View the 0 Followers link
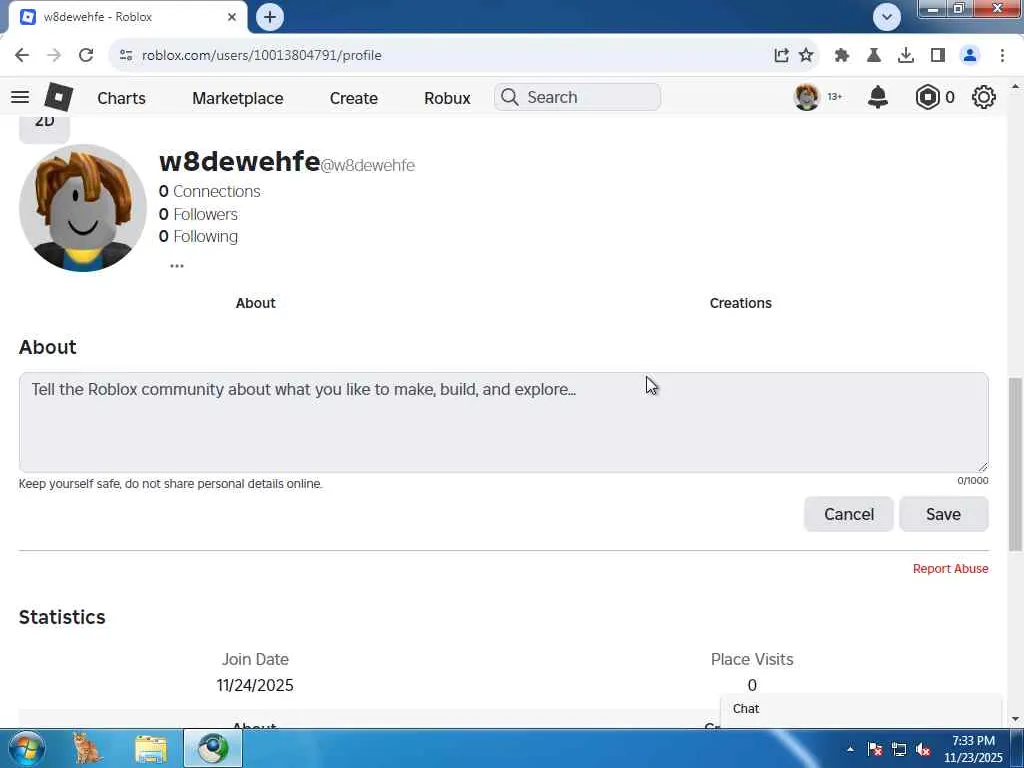Viewport: 1024px width, 768px height. pyautogui.click(x=198, y=214)
